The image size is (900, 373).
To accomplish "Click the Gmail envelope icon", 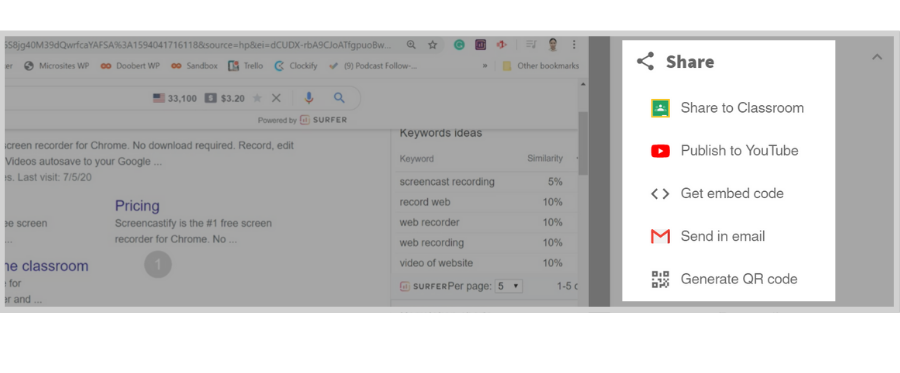I will click(x=660, y=236).
